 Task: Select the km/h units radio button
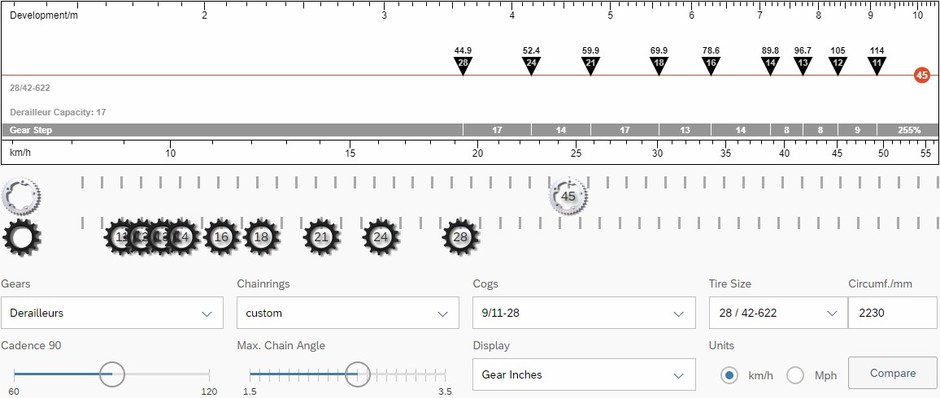tap(729, 376)
